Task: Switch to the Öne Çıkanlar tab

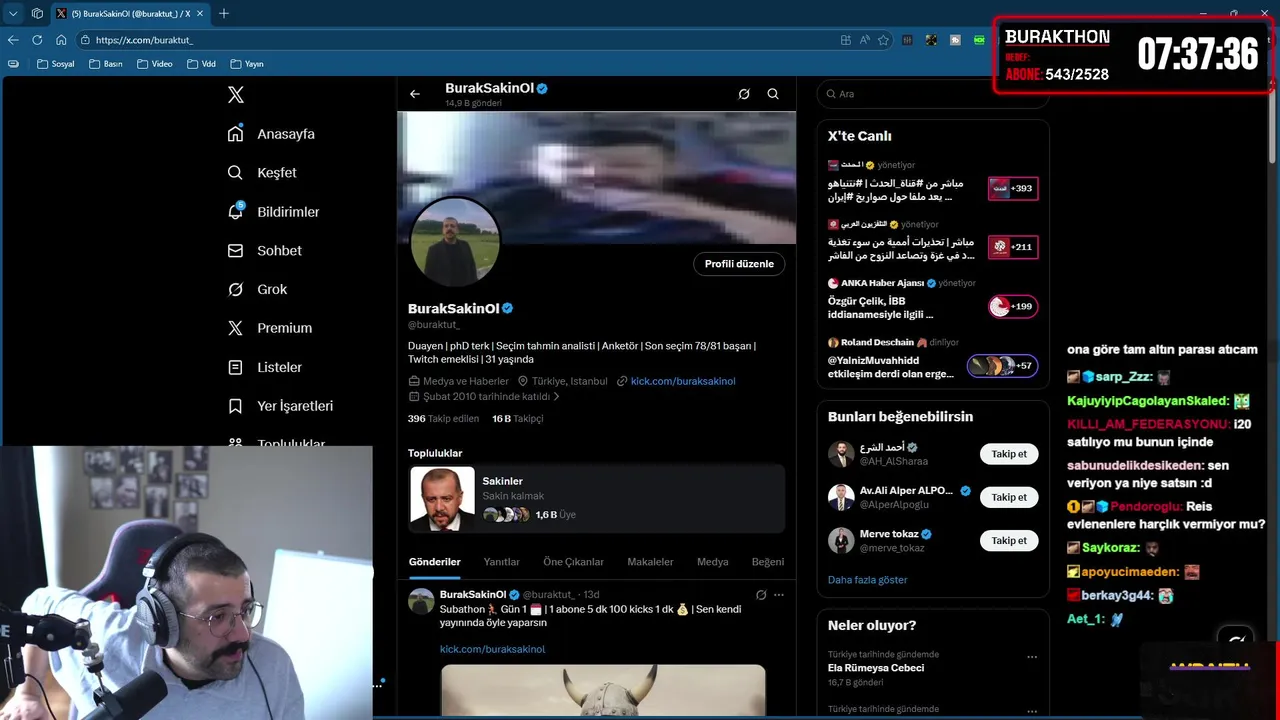Action: tap(573, 562)
